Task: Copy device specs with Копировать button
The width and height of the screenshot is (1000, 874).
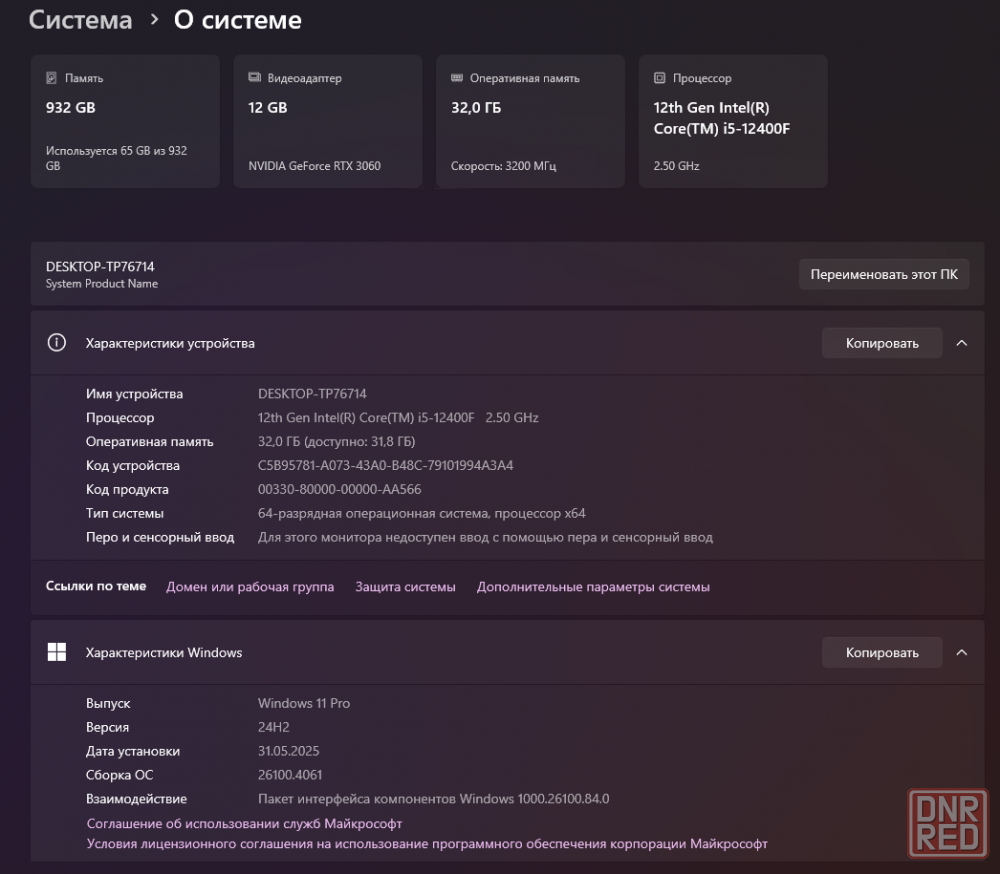Action: point(882,343)
